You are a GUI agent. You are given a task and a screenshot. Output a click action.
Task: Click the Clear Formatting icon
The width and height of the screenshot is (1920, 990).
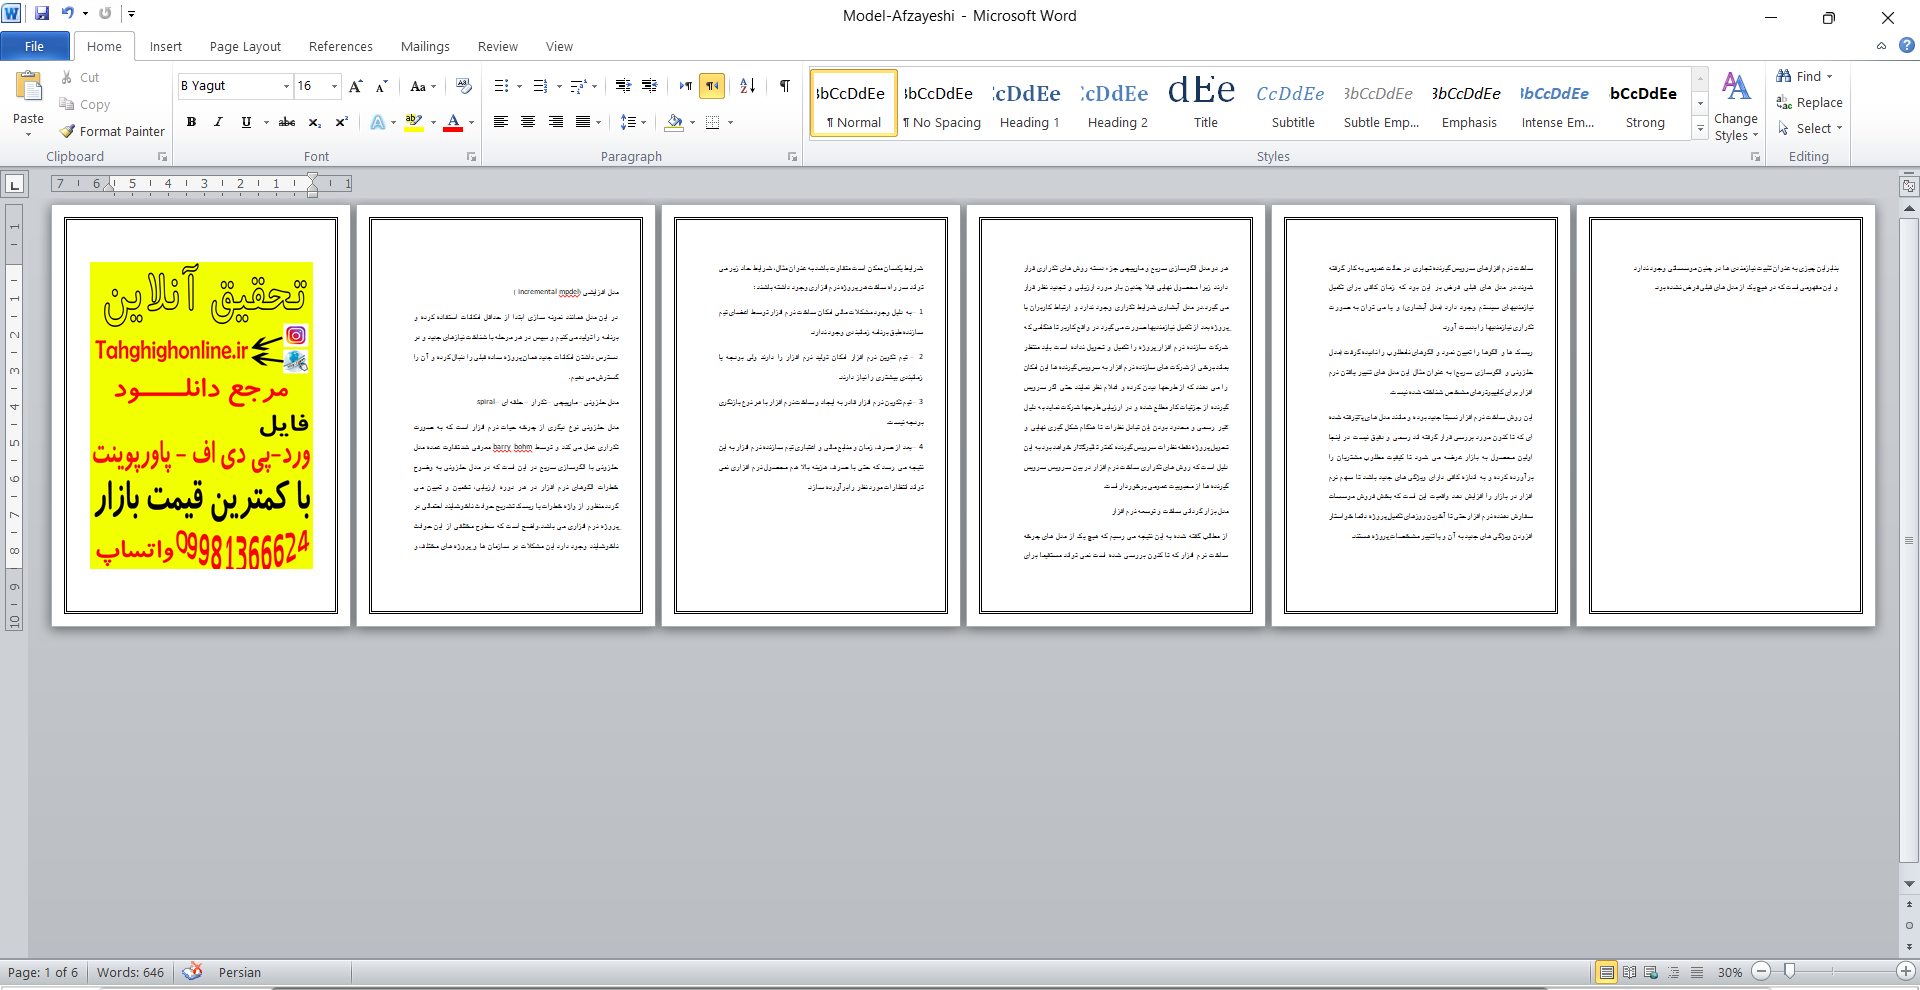[x=463, y=86]
